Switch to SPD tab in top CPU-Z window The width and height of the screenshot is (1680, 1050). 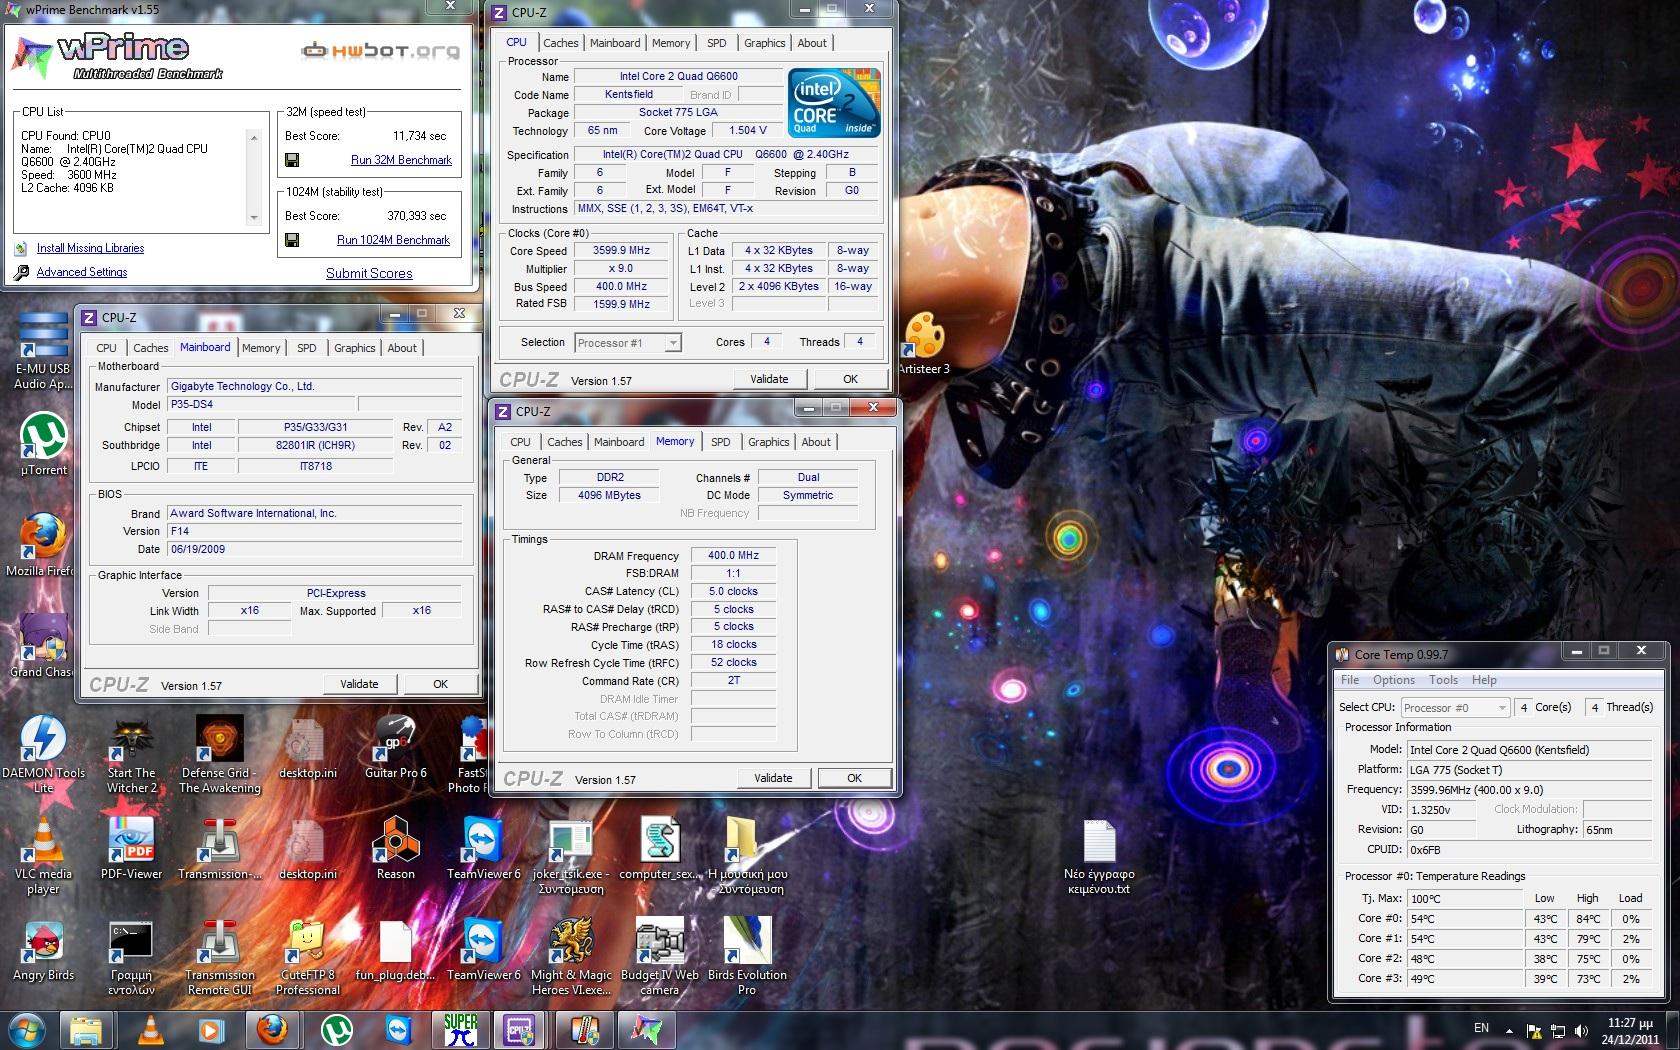pyautogui.click(x=716, y=43)
